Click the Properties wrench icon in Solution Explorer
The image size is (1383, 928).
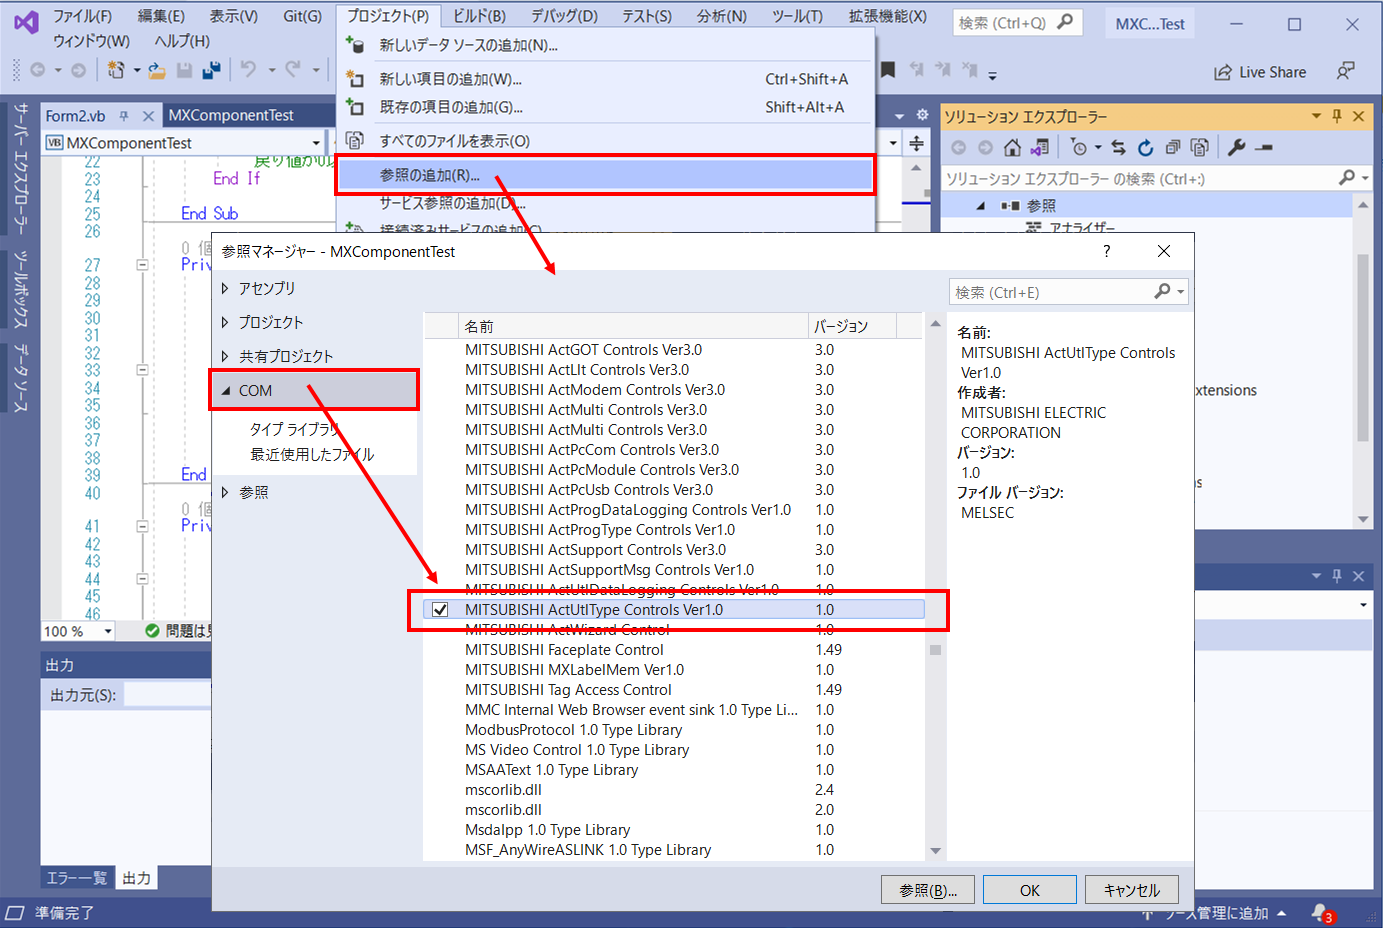tap(1237, 147)
